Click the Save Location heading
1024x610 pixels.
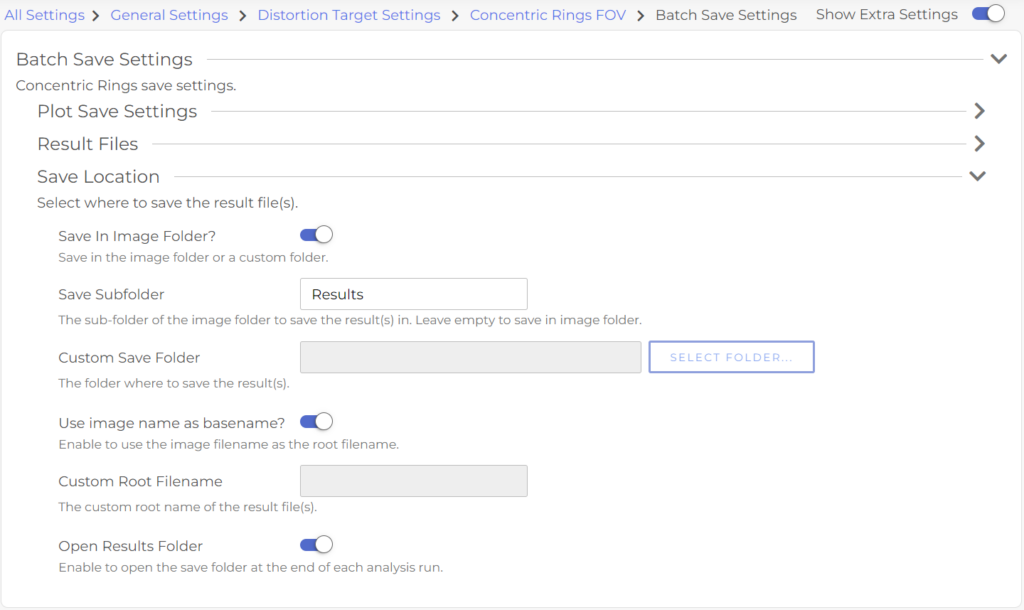point(98,176)
